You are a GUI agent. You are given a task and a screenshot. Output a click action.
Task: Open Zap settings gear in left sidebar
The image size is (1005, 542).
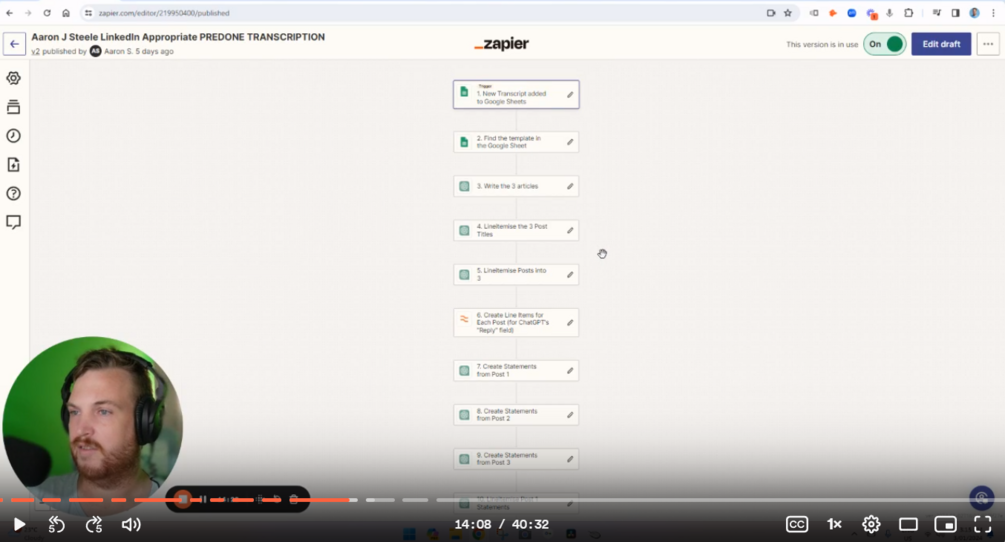pos(13,78)
